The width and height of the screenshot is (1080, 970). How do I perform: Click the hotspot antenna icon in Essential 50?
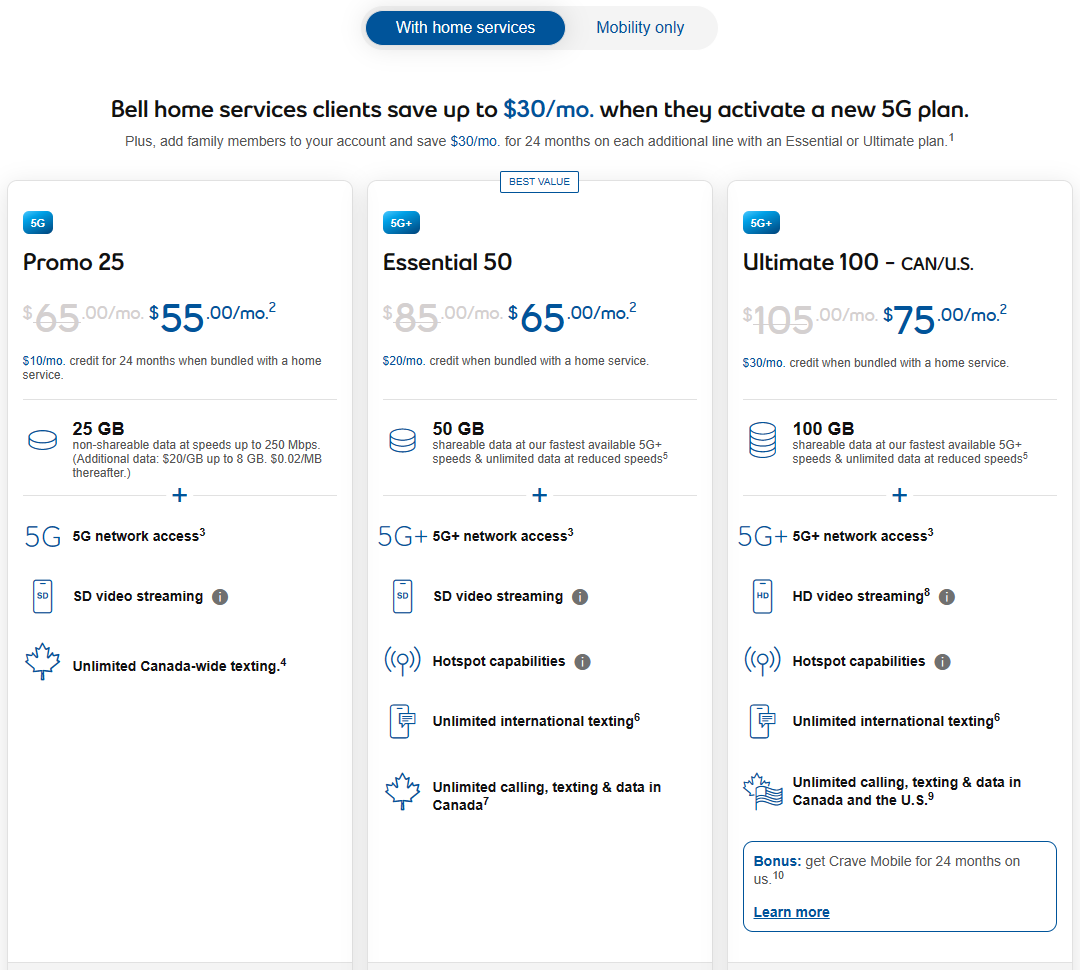[x=402, y=661]
